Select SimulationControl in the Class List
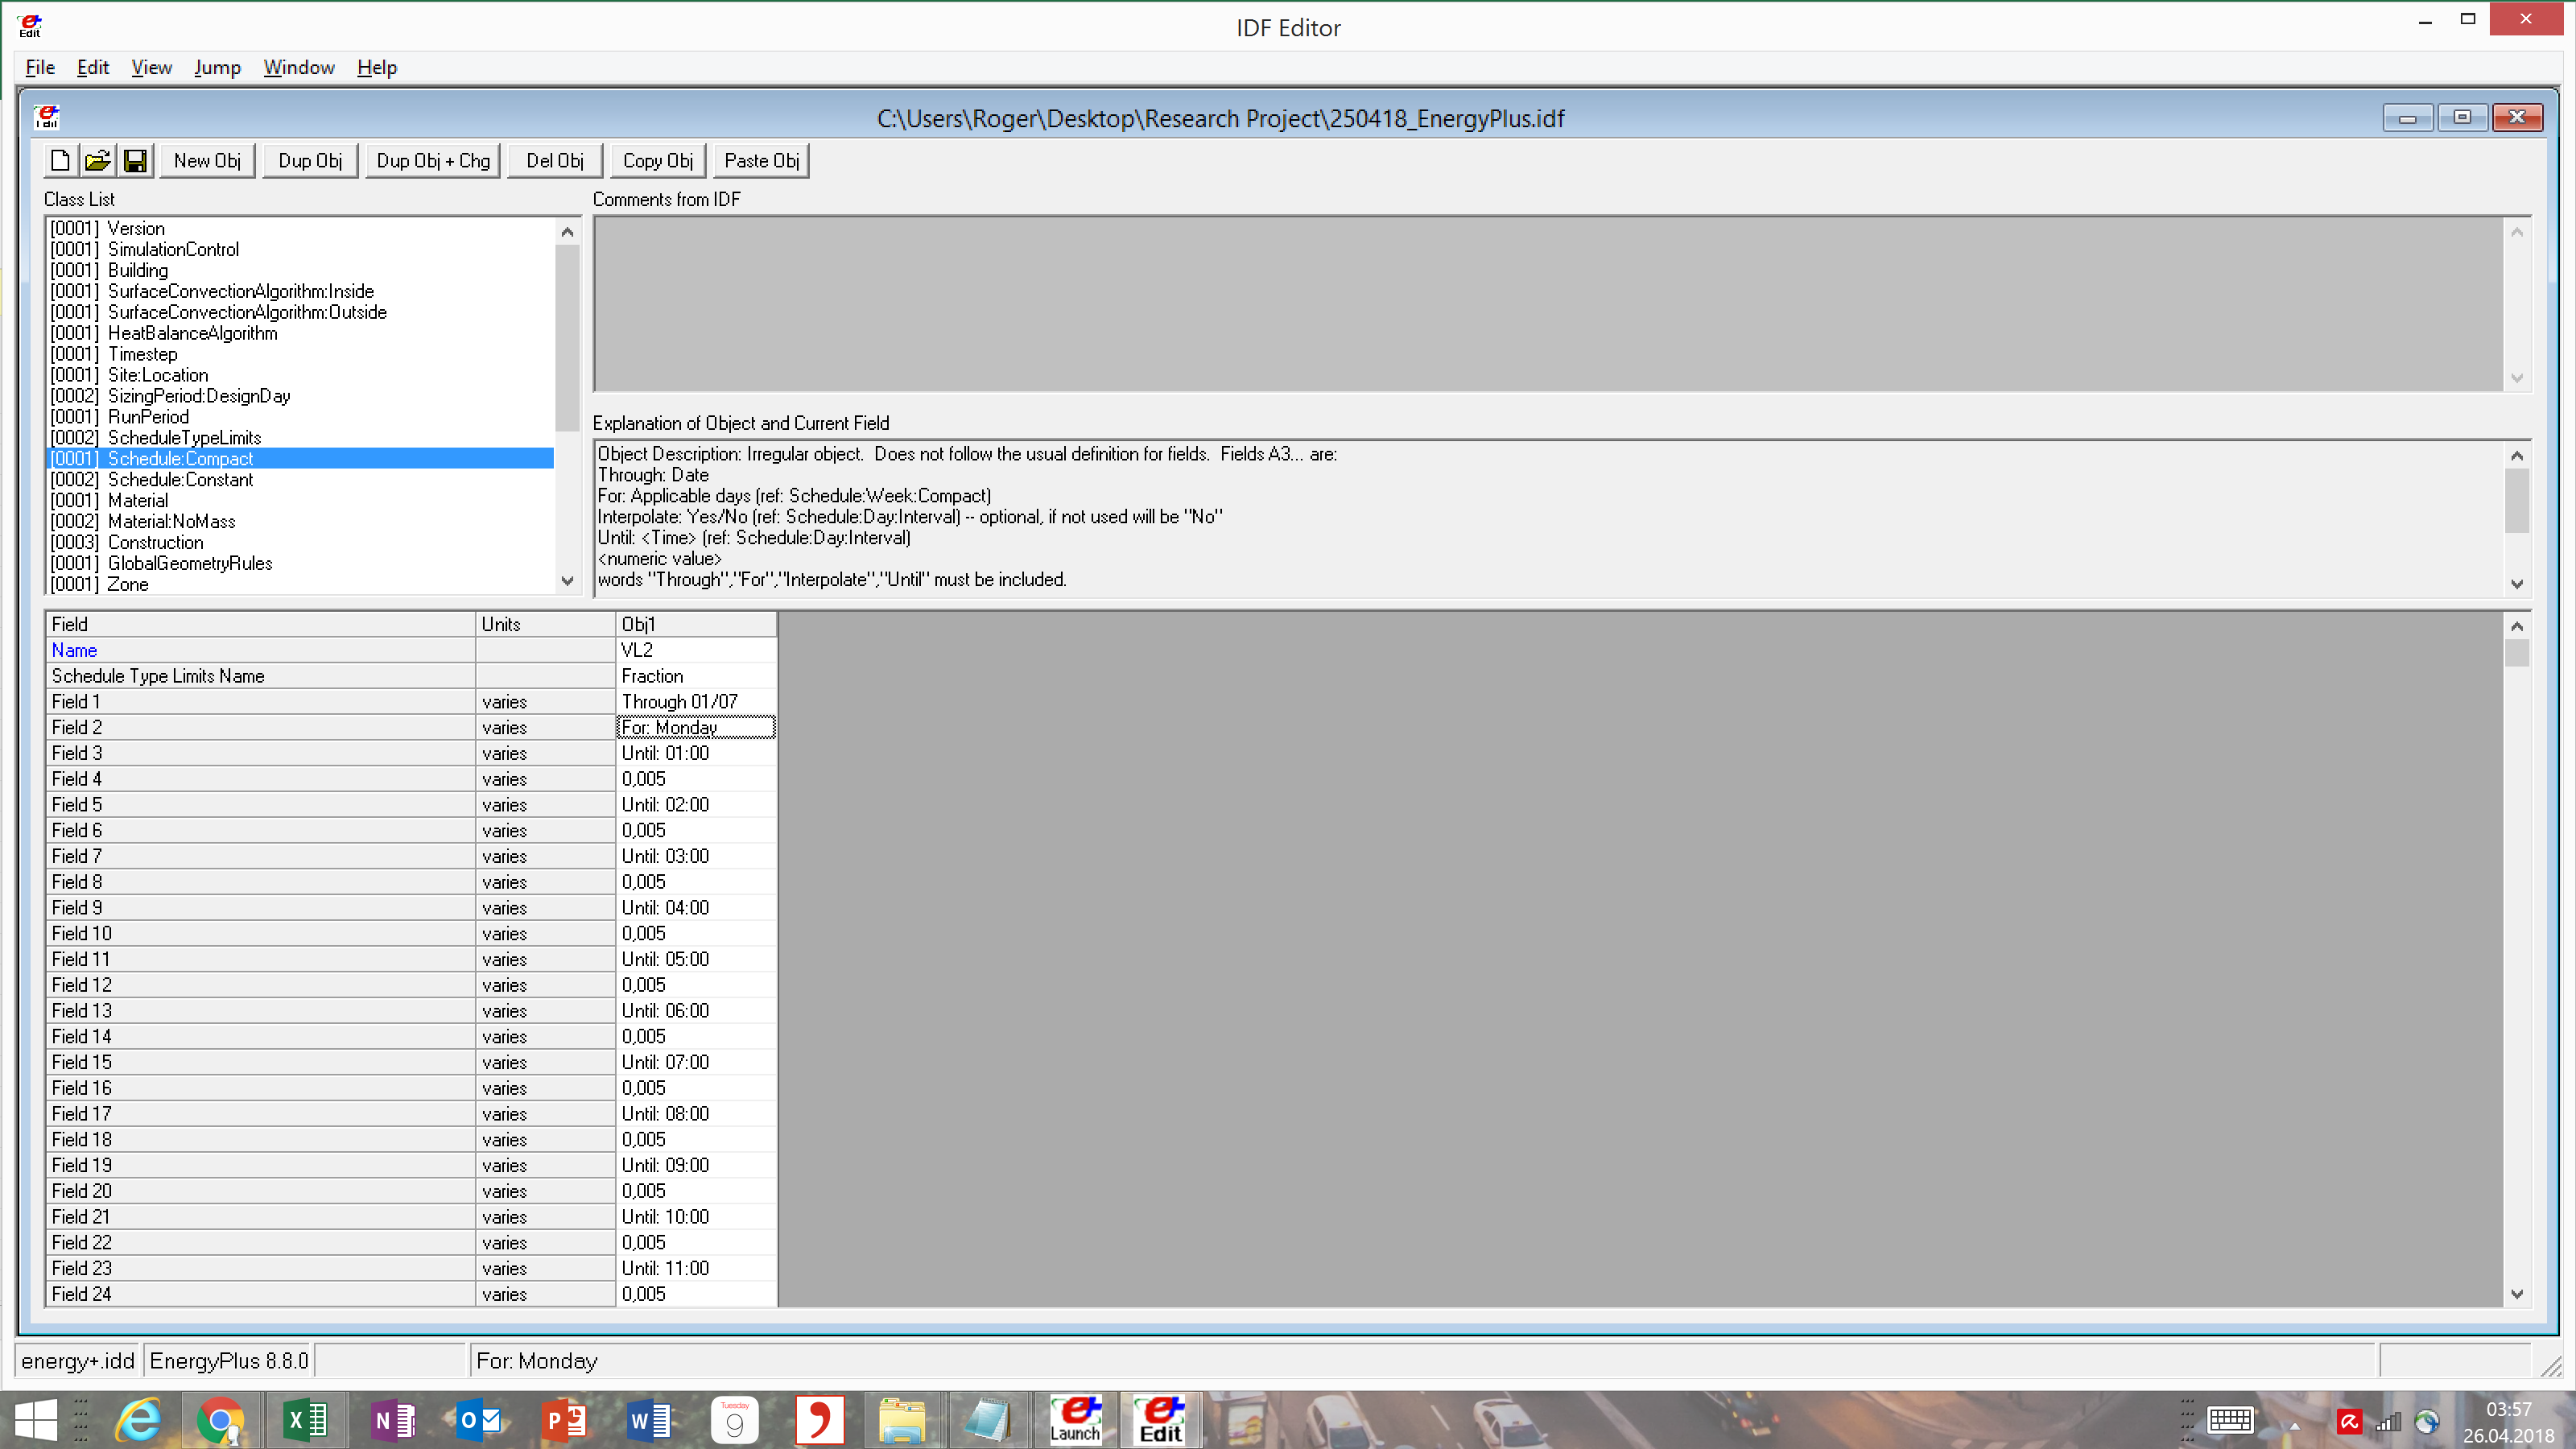The width and height of the screenshot is (2576, 1449). (x=301, y=250)
